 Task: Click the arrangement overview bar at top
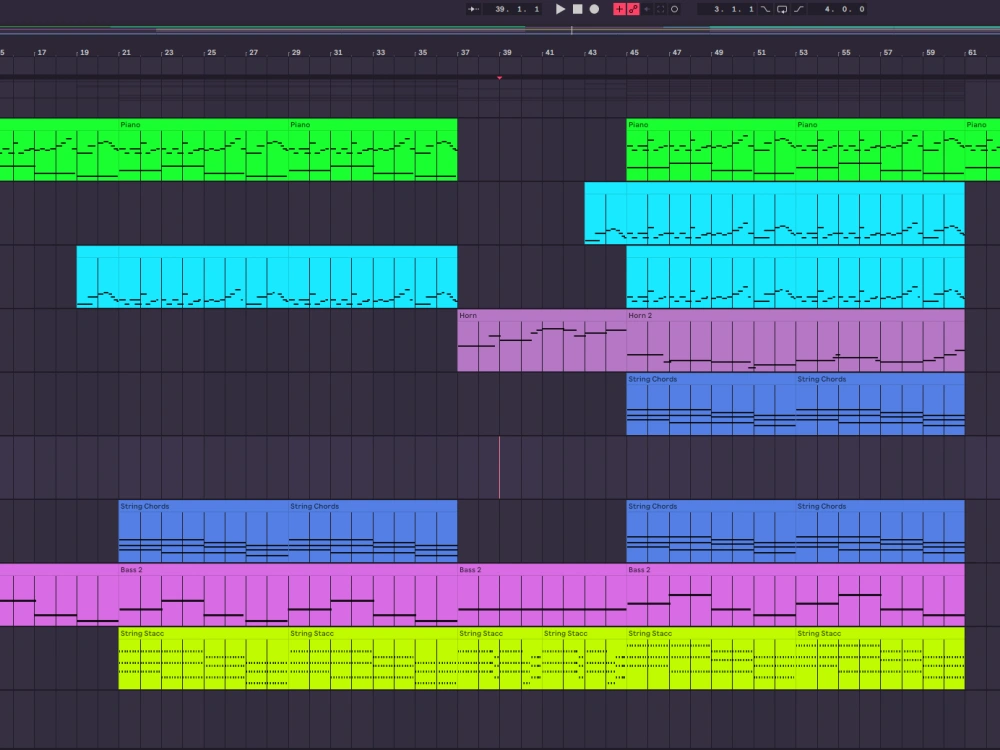[500, 29]
